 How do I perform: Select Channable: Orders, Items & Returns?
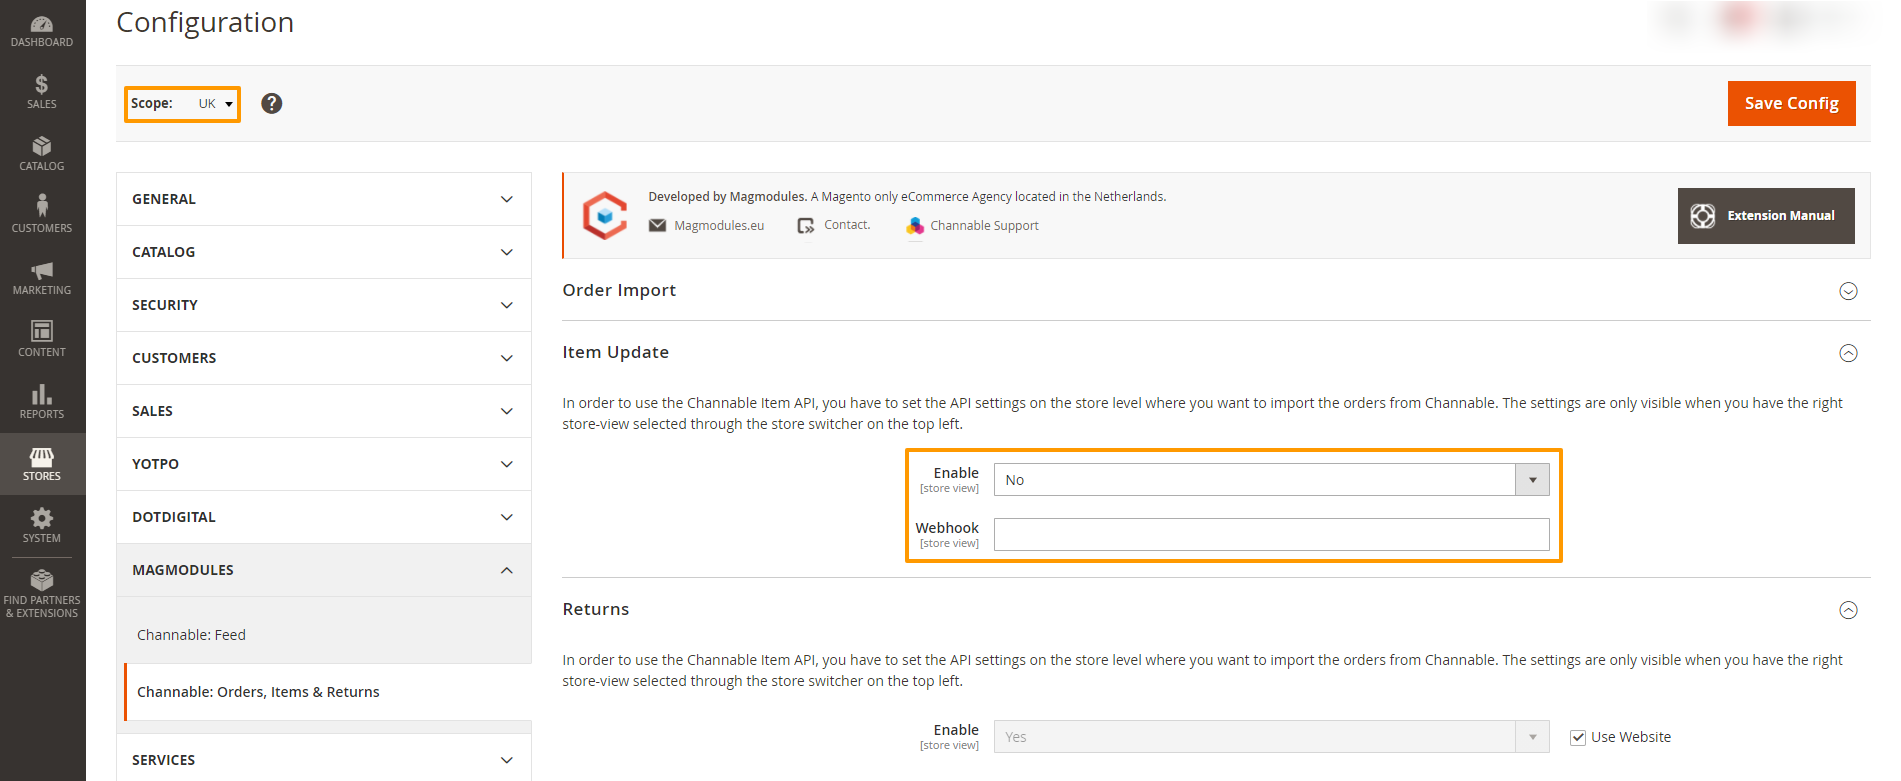point(258,692)
